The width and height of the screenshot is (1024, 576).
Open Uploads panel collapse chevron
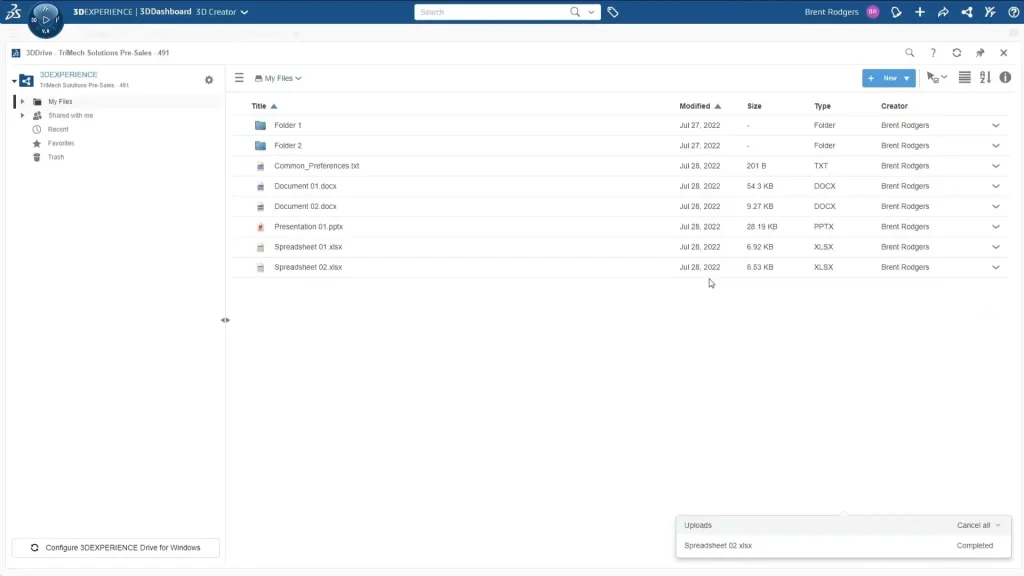pyautogui.click(x=998, y=525)
